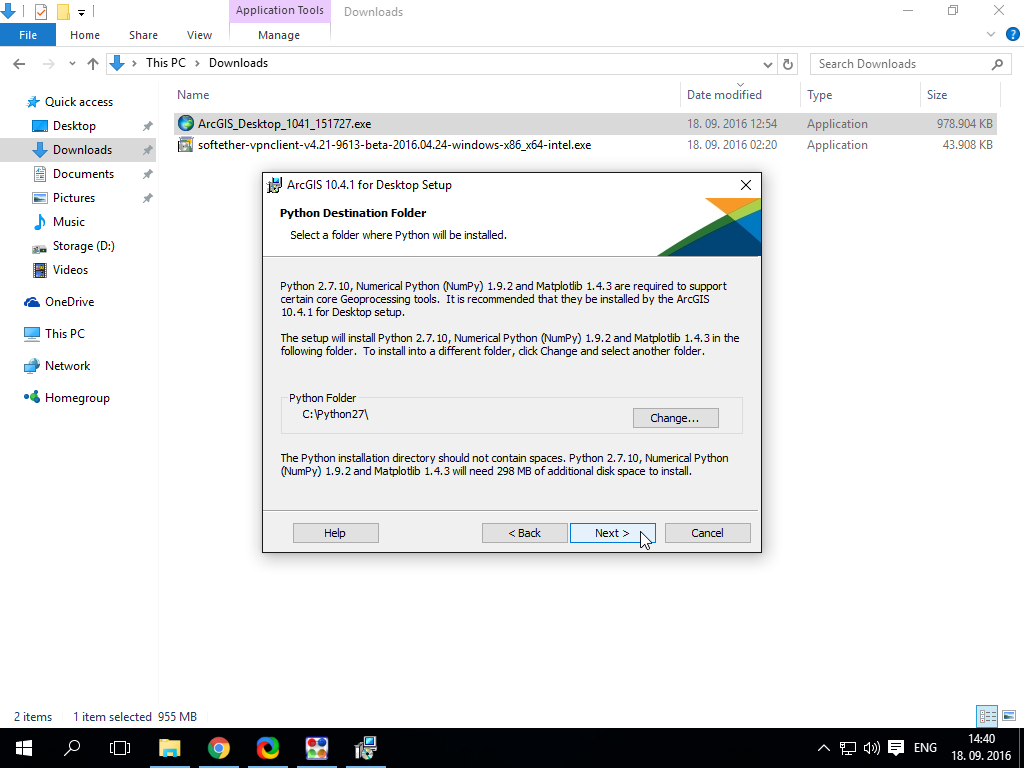The image size is (1024, 768).
Task: Open Customize Quick Access Toolbar dropdown
Action: point(81,12)
